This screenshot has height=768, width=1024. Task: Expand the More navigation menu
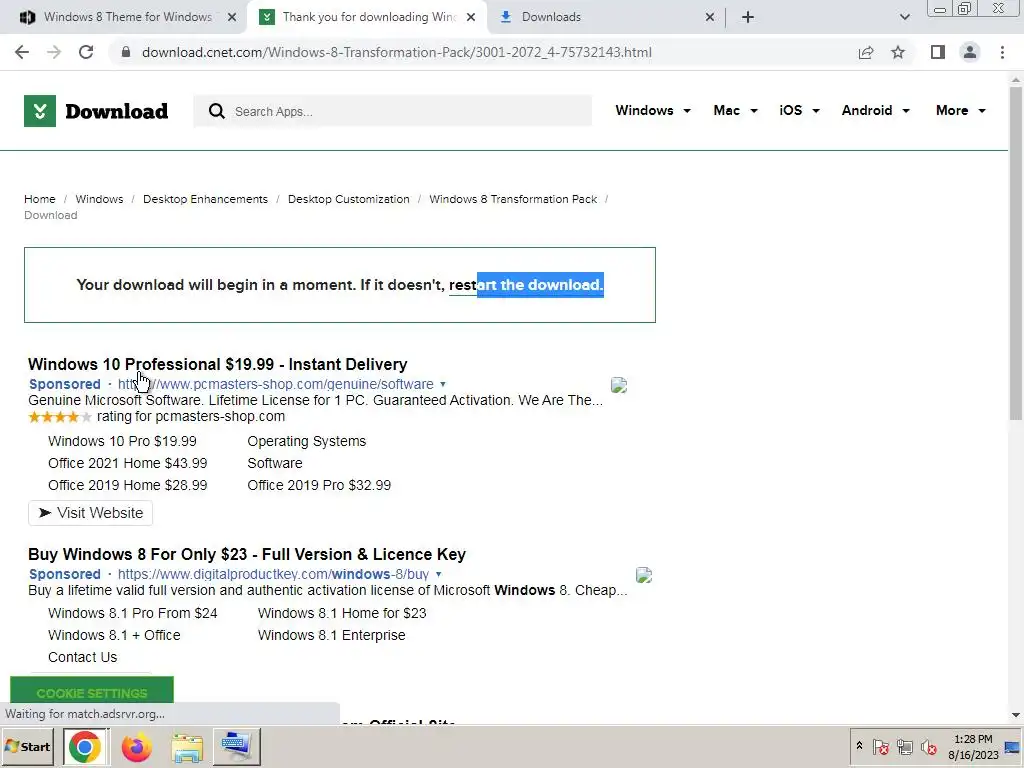[x=961, y=110]
